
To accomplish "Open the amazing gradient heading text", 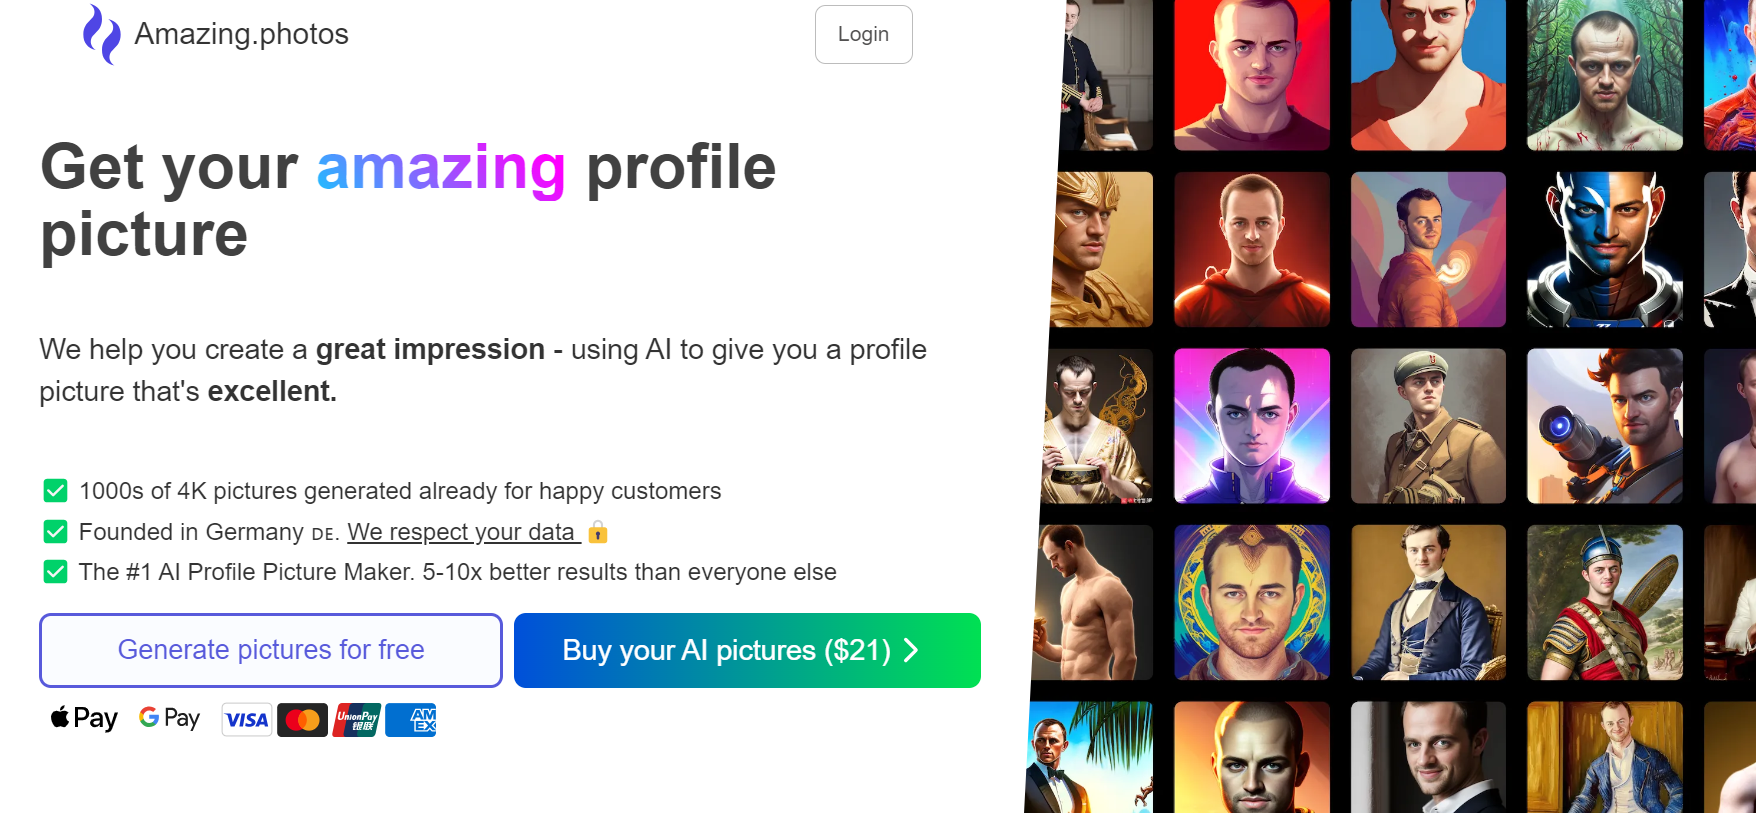I will coord(440,168).
